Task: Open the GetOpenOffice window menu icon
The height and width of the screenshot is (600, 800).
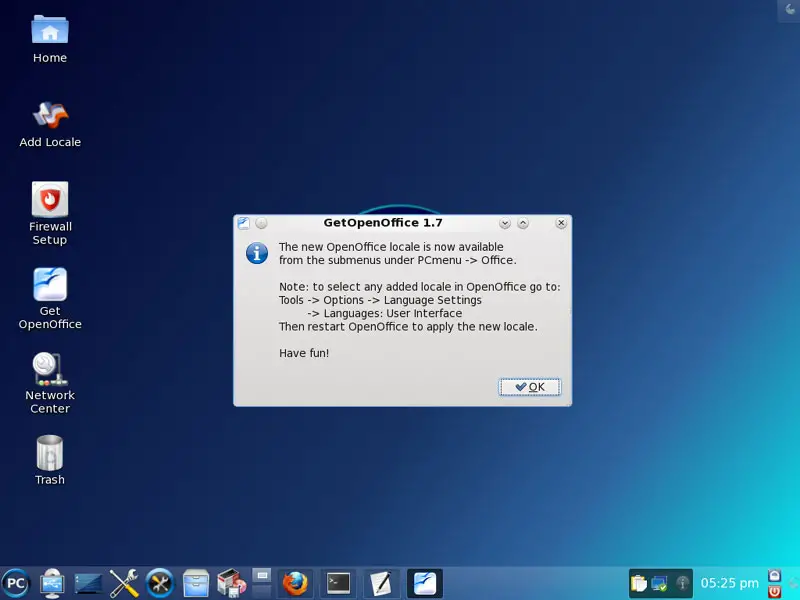Action: [x=243, y=223]
